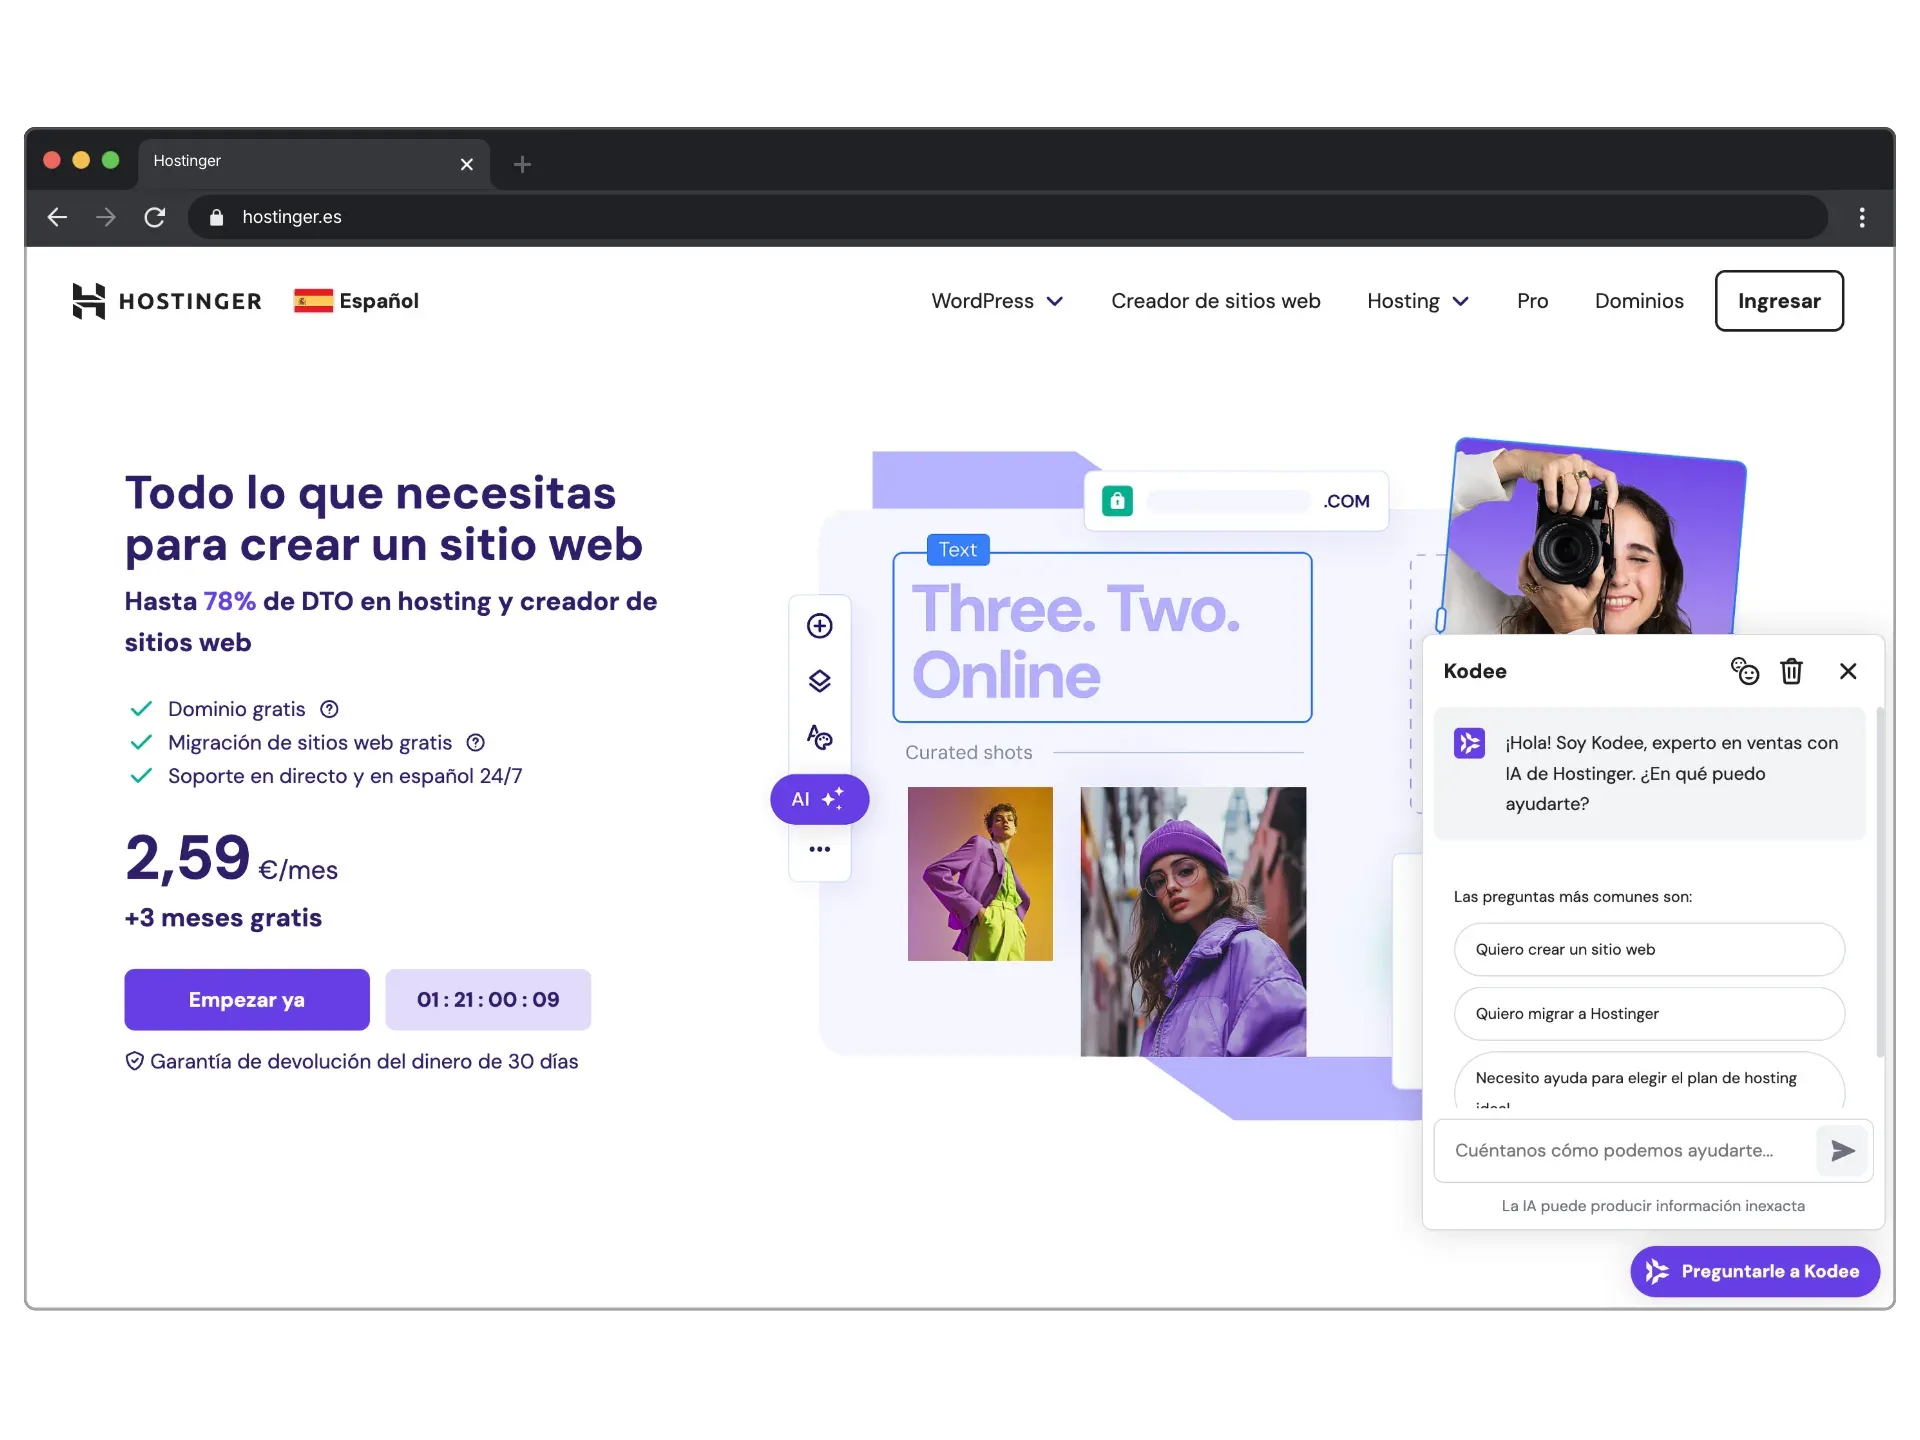Click the Ingresar login button
1920x1440 pixels.
click(x=1779, y=301)
